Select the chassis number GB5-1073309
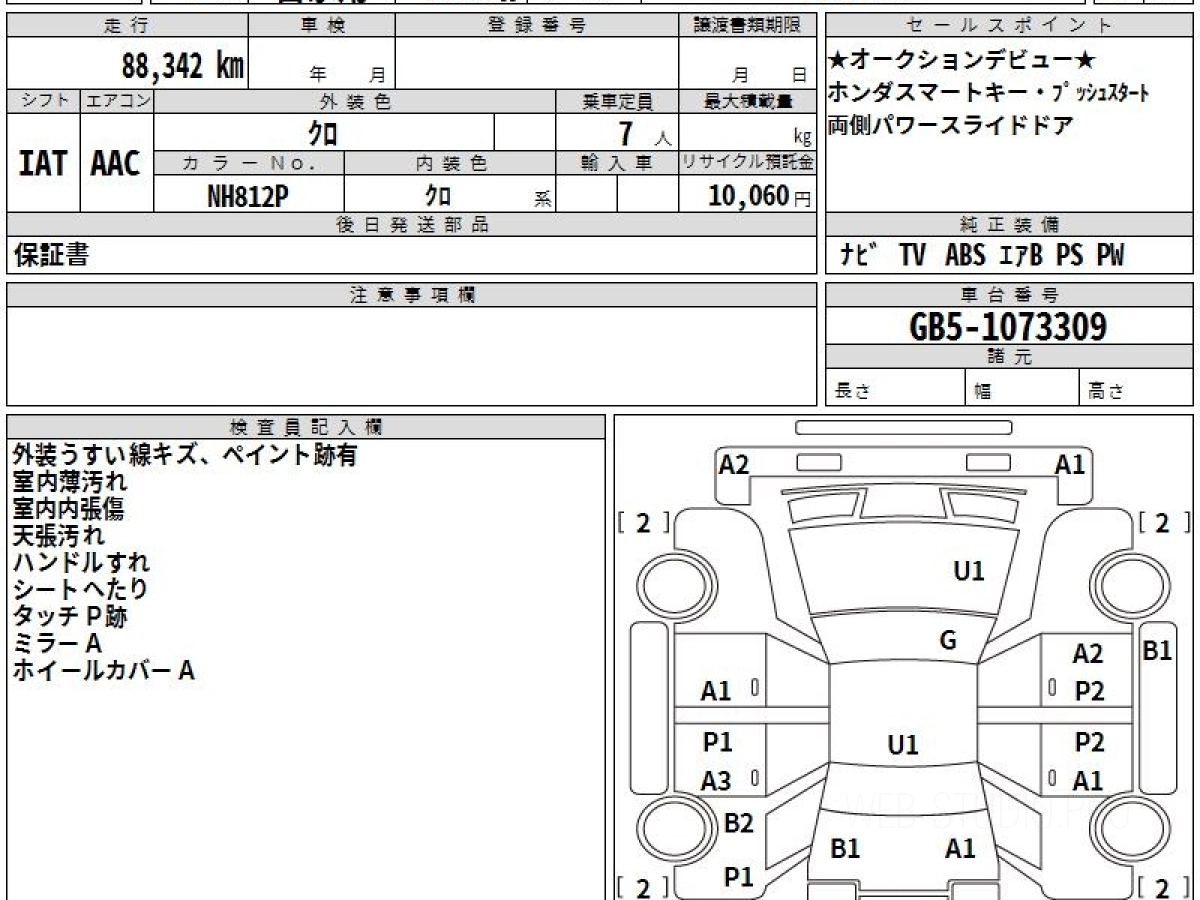This screenshot has height=900, width=1200. click(x=1009, y=327)
